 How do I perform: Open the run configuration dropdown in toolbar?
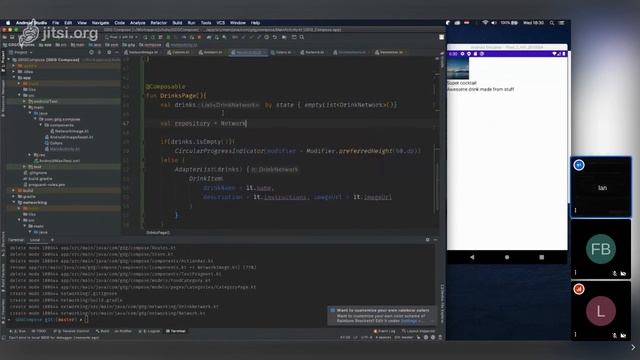(122, 37)
